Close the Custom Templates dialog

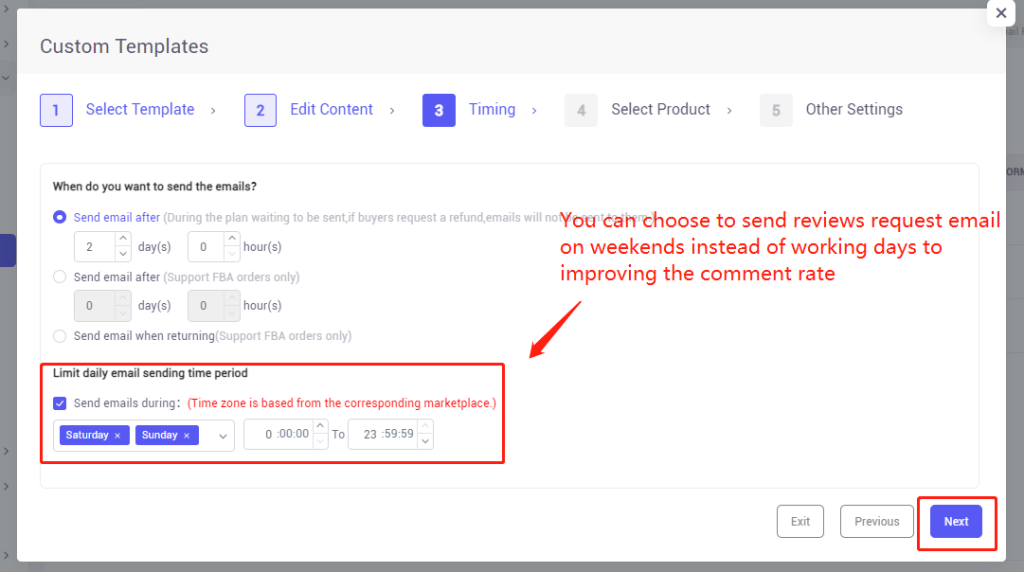1000,13
